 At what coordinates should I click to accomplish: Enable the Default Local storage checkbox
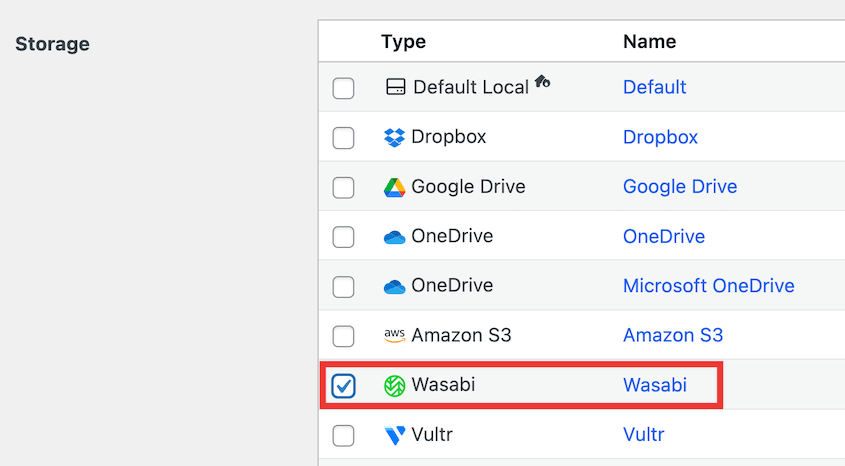point(343,88)
